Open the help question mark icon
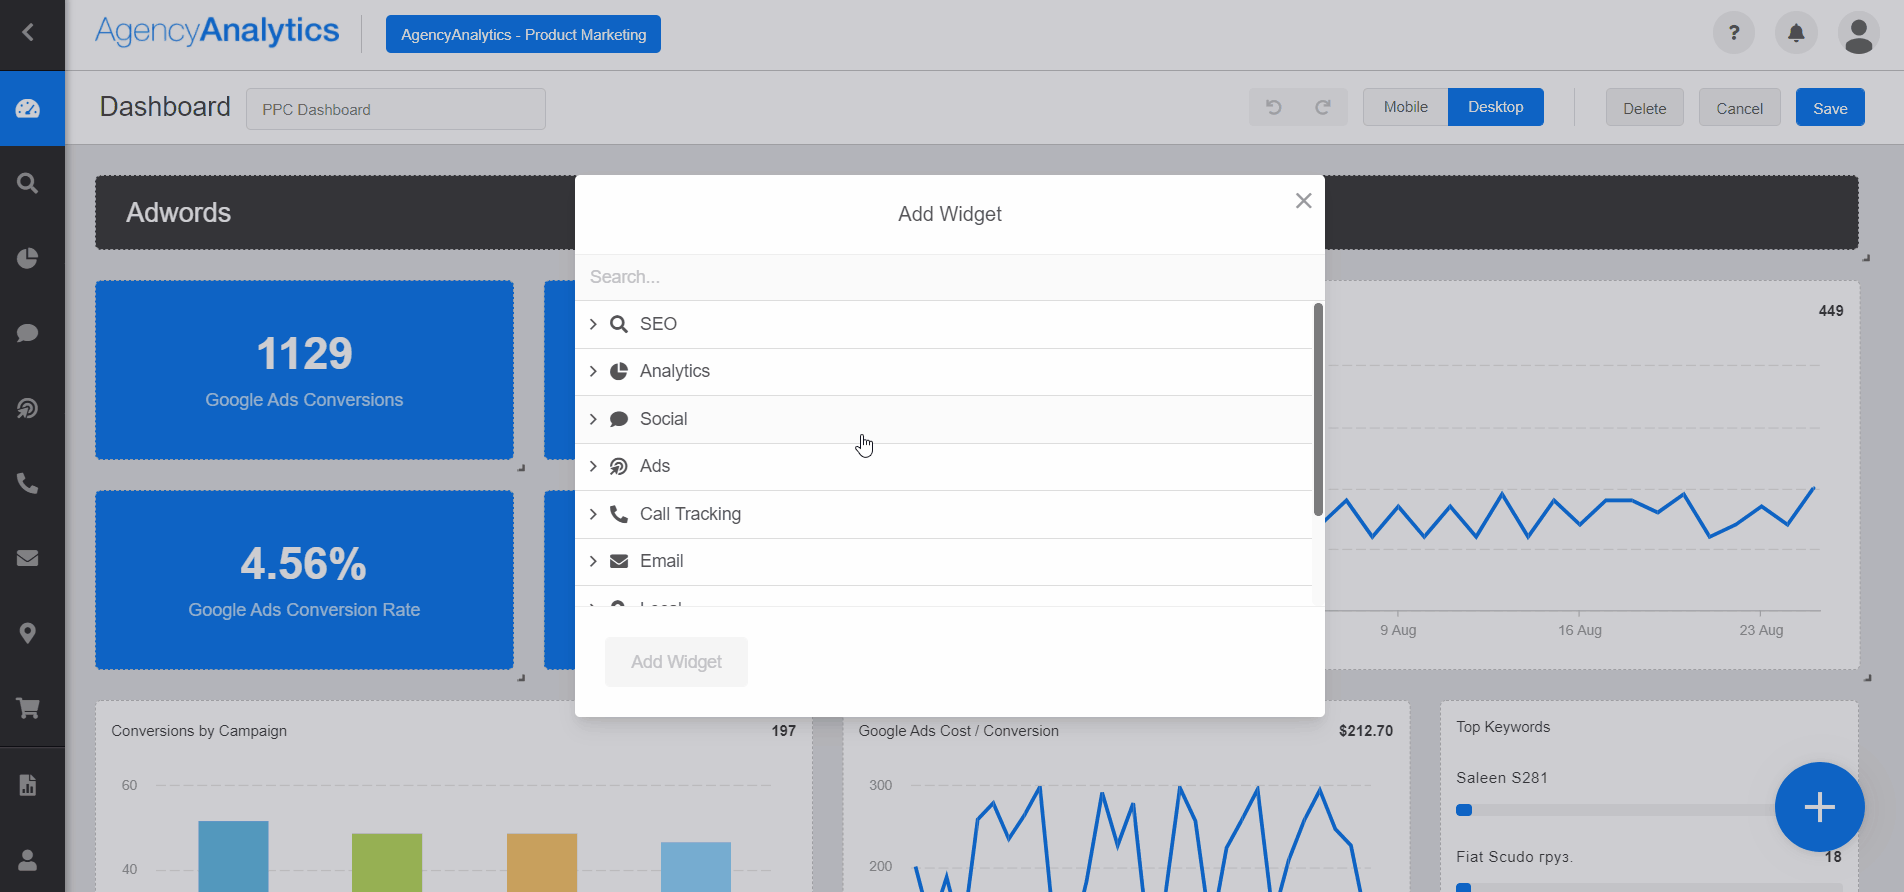 [x=1734, y=34]
